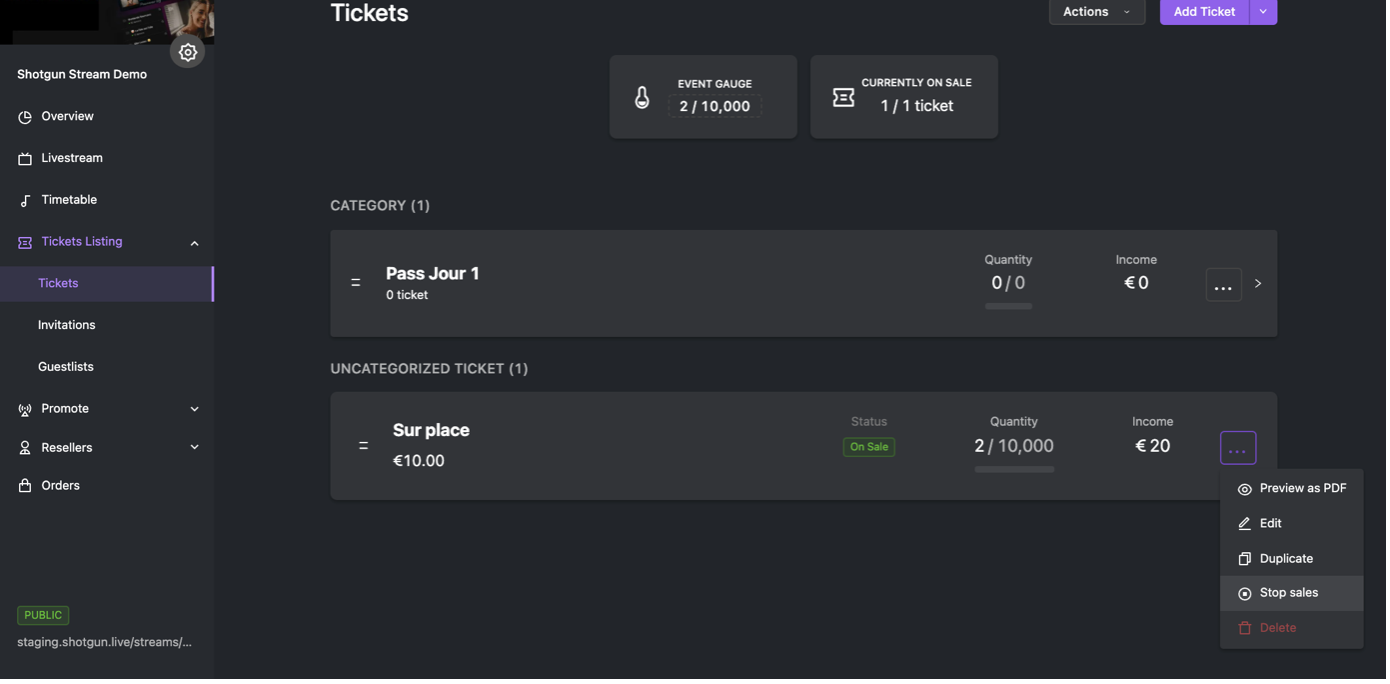Click the Orders bag icon
Viewport: 1390px width, 684px height.
point(25,486)
